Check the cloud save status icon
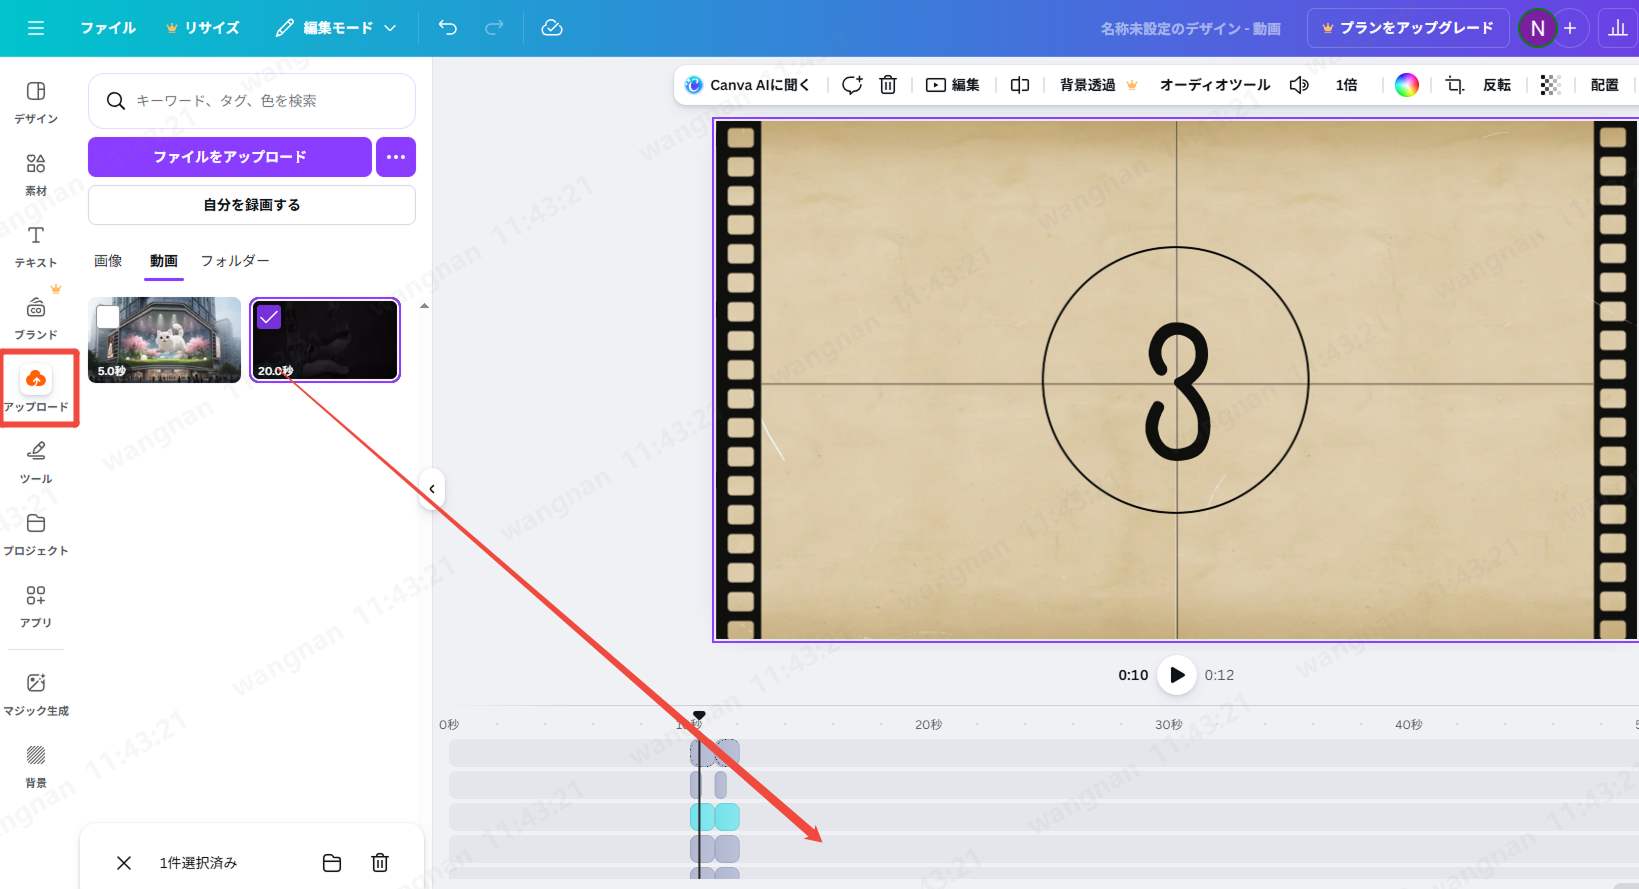This screenshot has height=889, width=1639. click(552, 28)
